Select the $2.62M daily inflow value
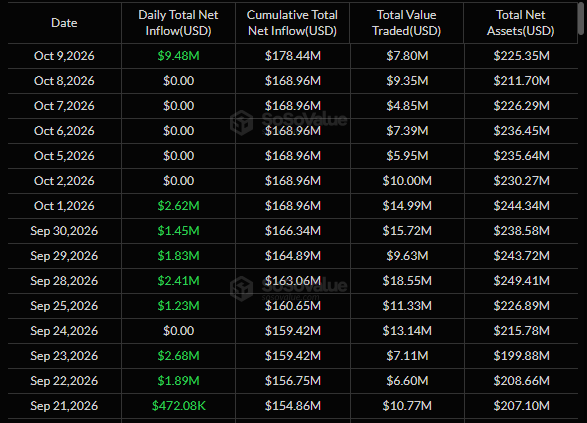This screenshot has height=423, width=587. (x=178, y=206)
